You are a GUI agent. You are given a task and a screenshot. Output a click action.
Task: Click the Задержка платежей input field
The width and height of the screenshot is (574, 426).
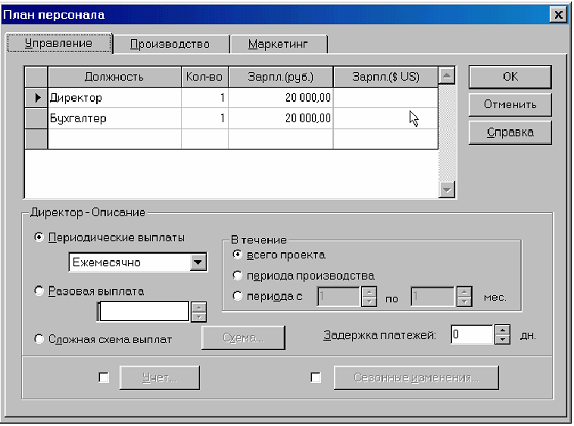472,335
